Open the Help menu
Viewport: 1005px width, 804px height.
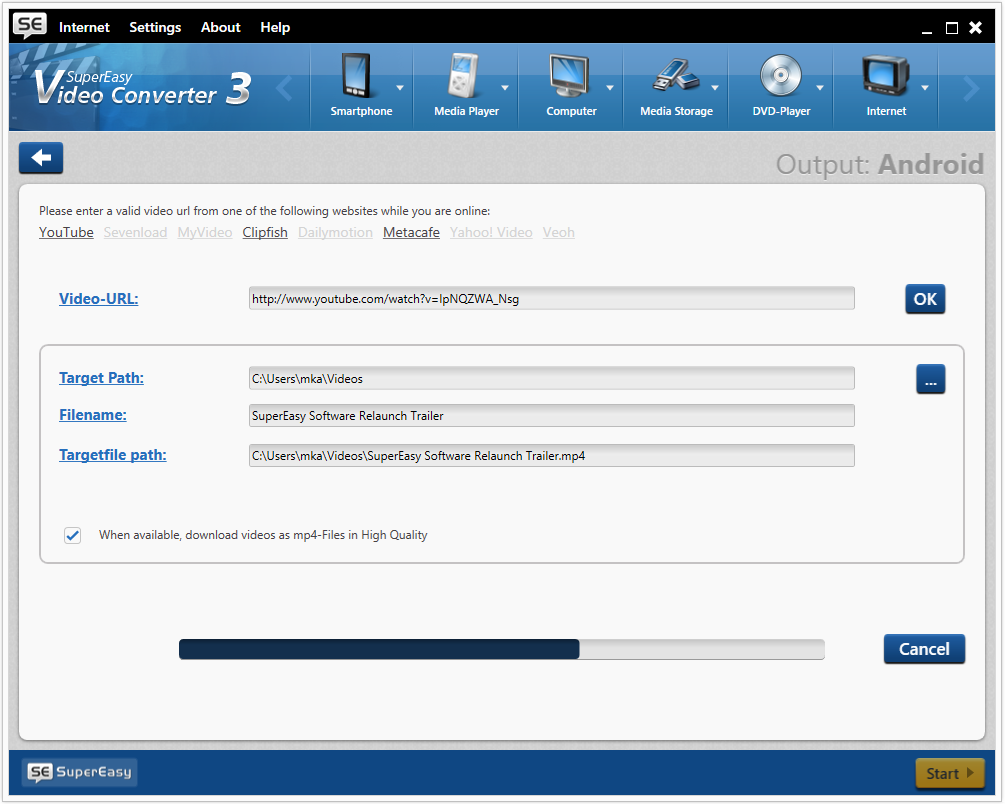click(275, 27)
